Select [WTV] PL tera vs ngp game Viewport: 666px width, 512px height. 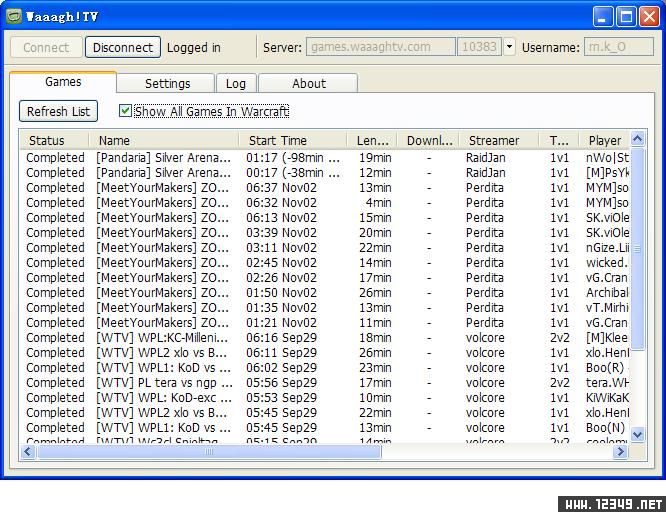coord(325,383)
